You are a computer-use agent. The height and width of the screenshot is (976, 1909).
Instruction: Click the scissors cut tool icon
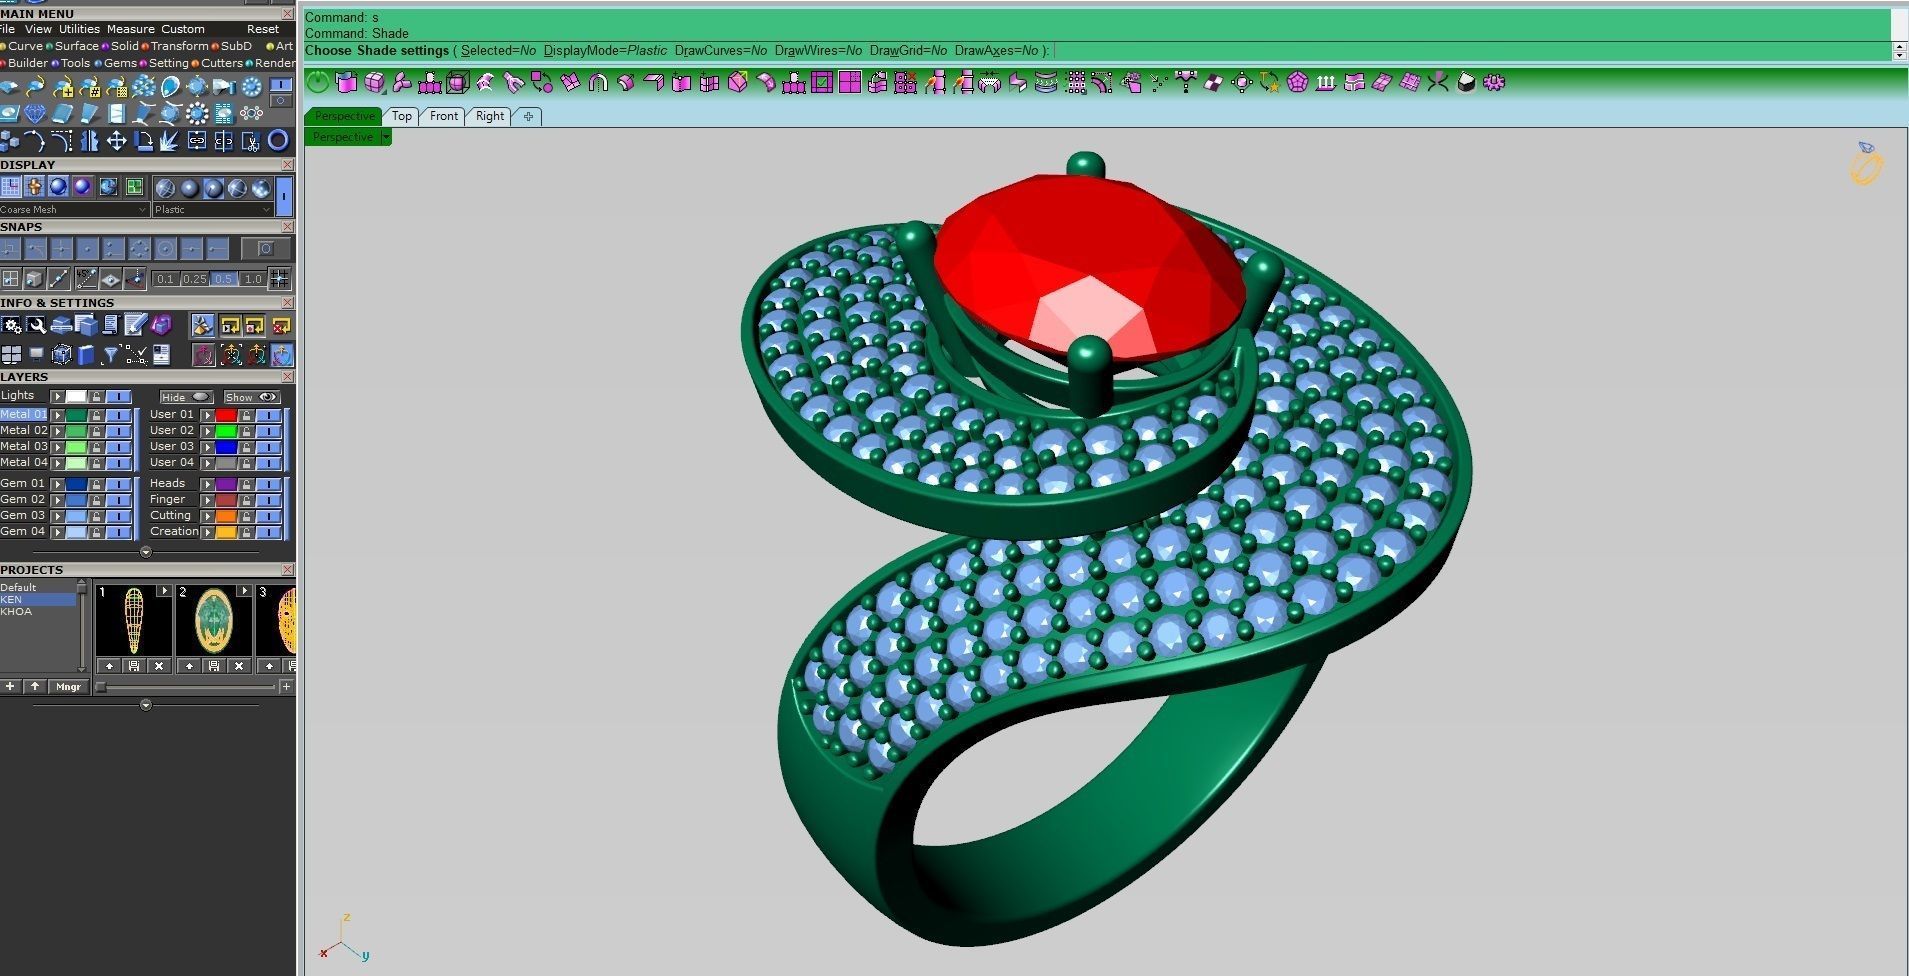point(251,141)
